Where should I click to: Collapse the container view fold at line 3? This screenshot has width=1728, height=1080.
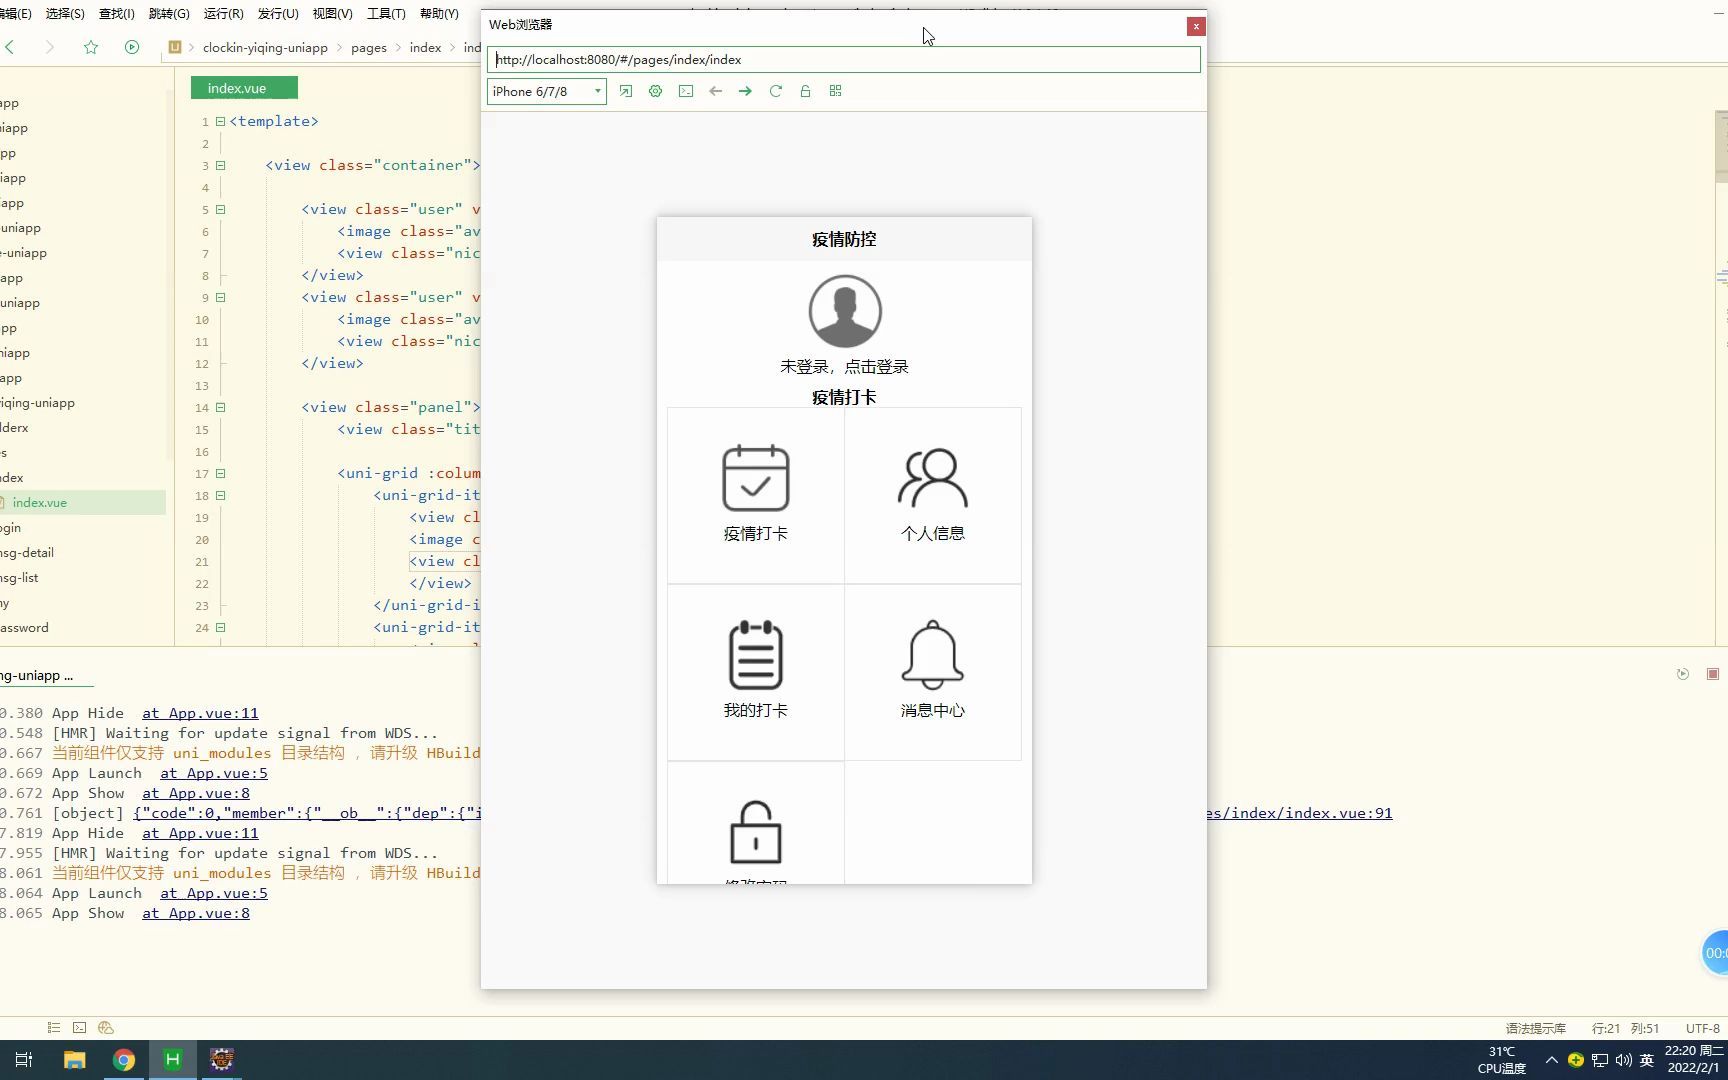[221, 165]
